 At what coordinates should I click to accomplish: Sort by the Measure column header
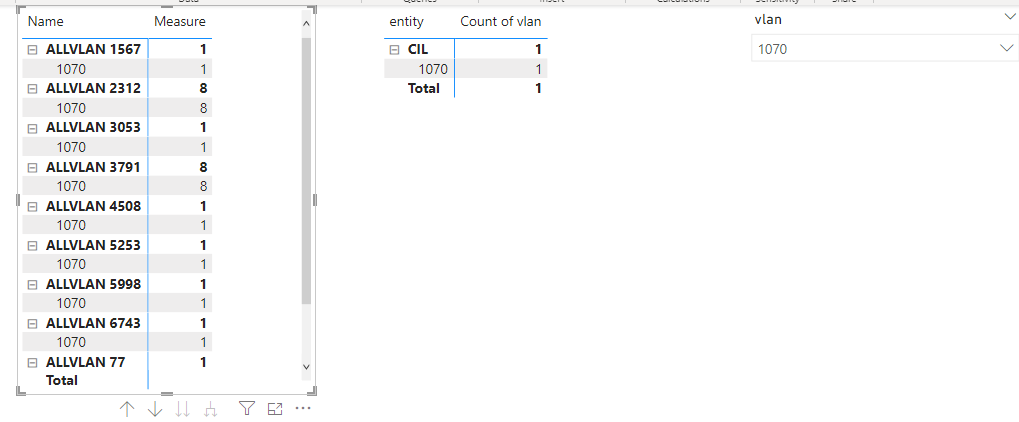180,21
